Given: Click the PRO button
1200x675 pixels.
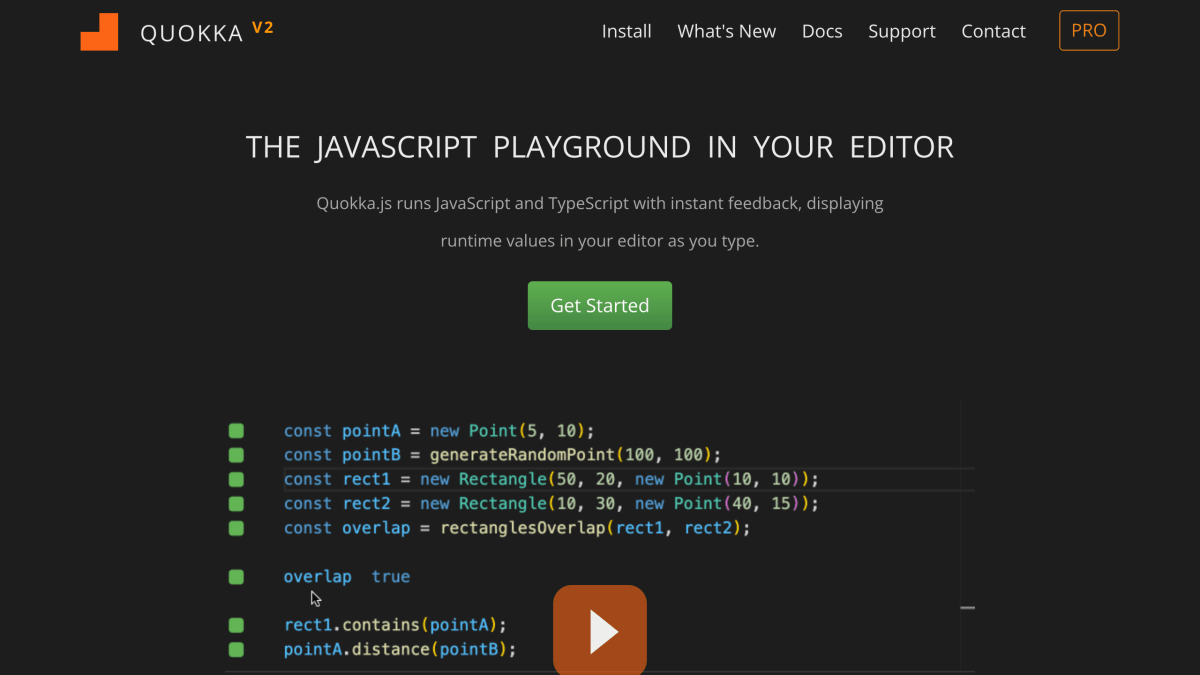Looking at the screenshot, I should pos(1089,31).
